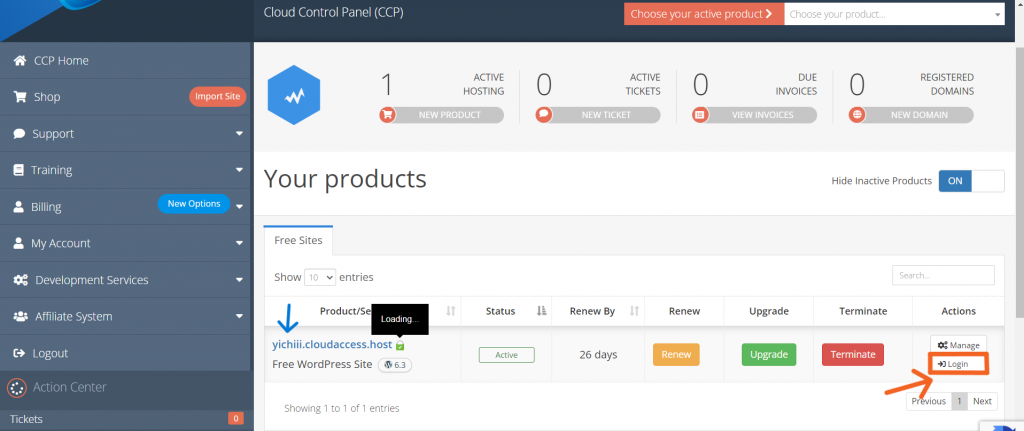Expand the Affiliate System arrow
This screenshot has width=1024, height=431.
239,317
